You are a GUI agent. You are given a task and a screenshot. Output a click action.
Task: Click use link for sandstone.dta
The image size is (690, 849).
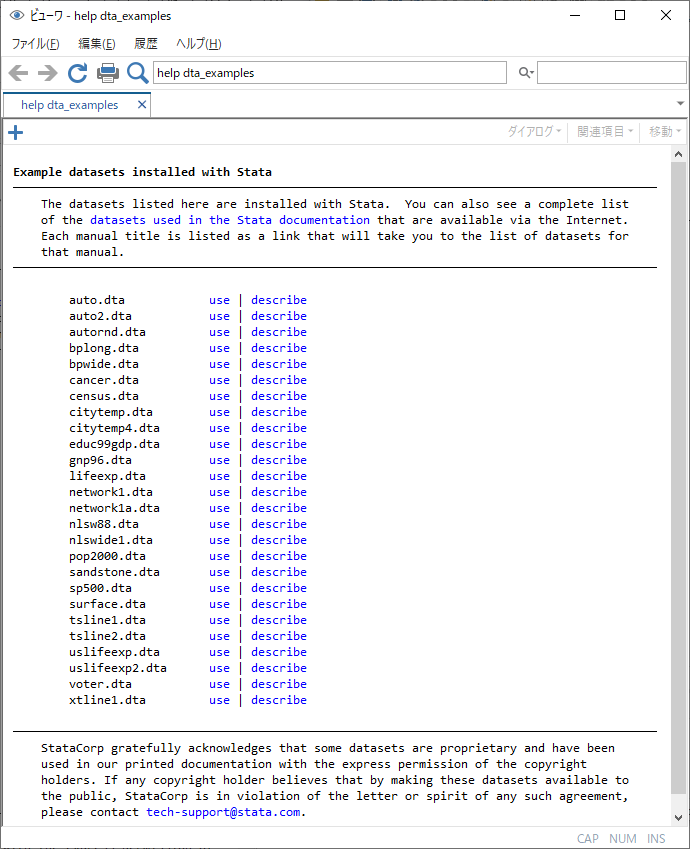coord(219,572)
